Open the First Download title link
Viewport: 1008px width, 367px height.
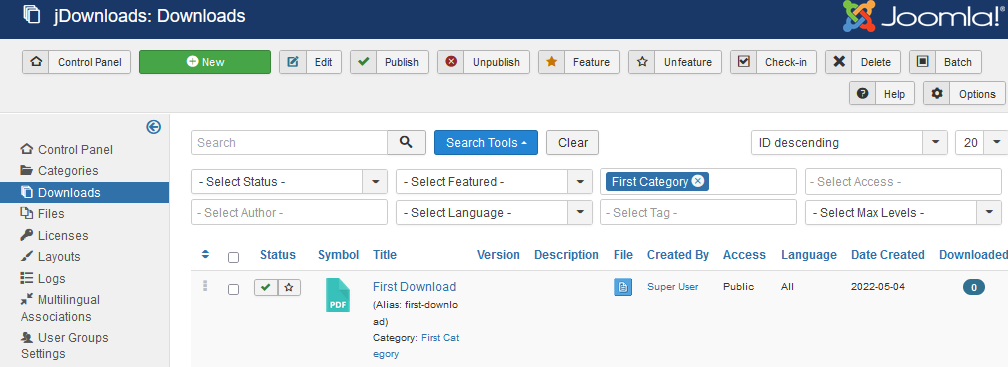pyautogui.click(x=415, y=287)
